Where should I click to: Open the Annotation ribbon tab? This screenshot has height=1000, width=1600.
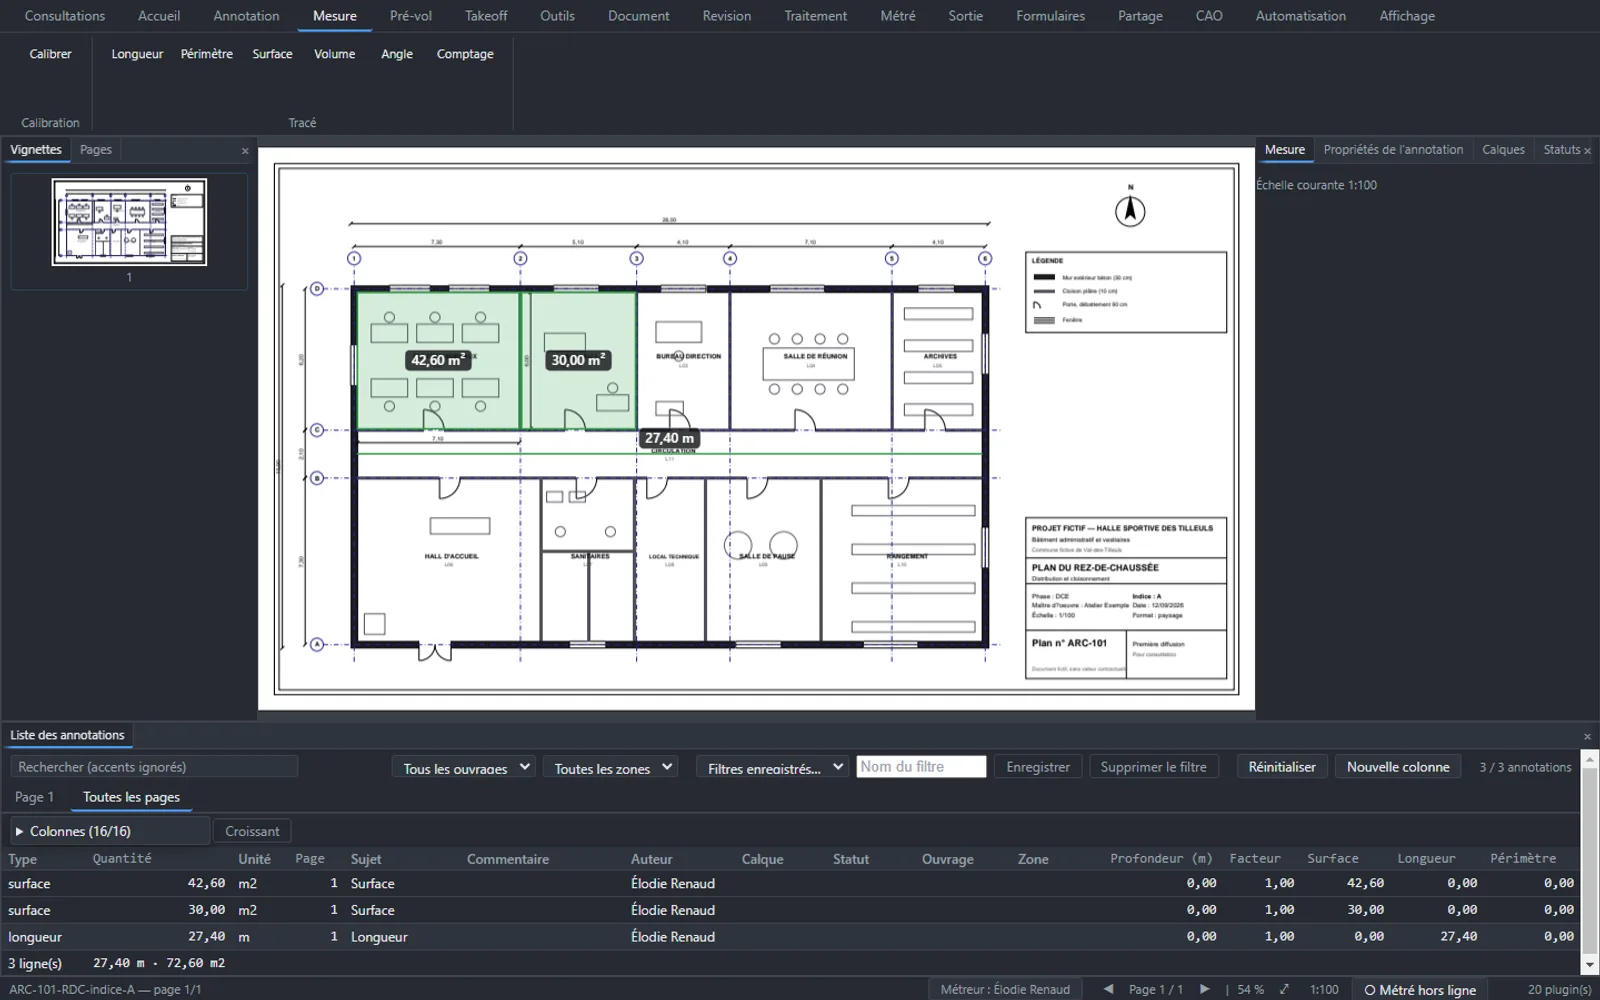coord(246,16)
